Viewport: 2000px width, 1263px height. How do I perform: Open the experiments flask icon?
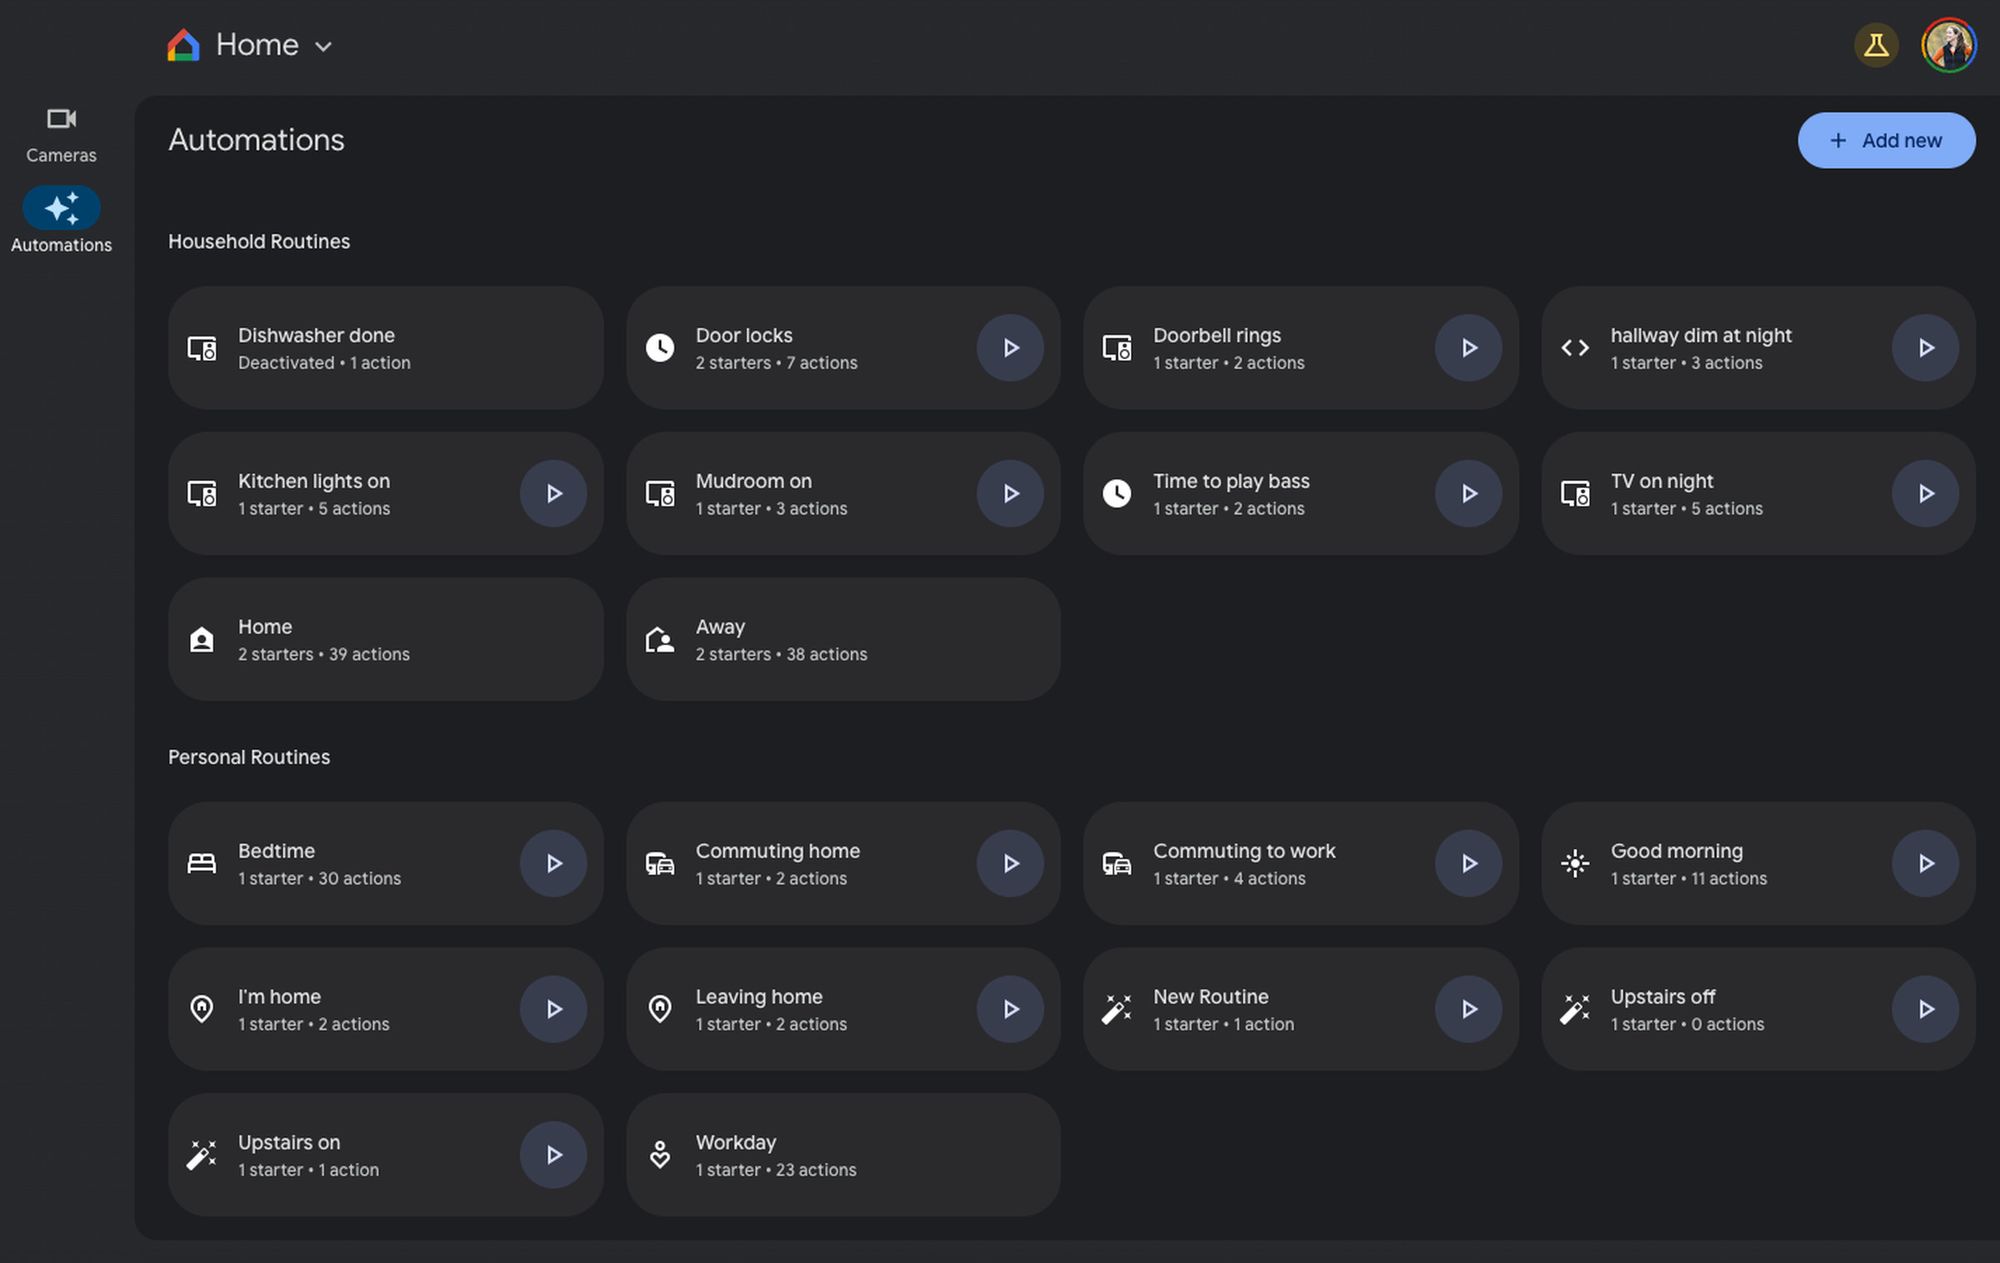point(1876,45)
